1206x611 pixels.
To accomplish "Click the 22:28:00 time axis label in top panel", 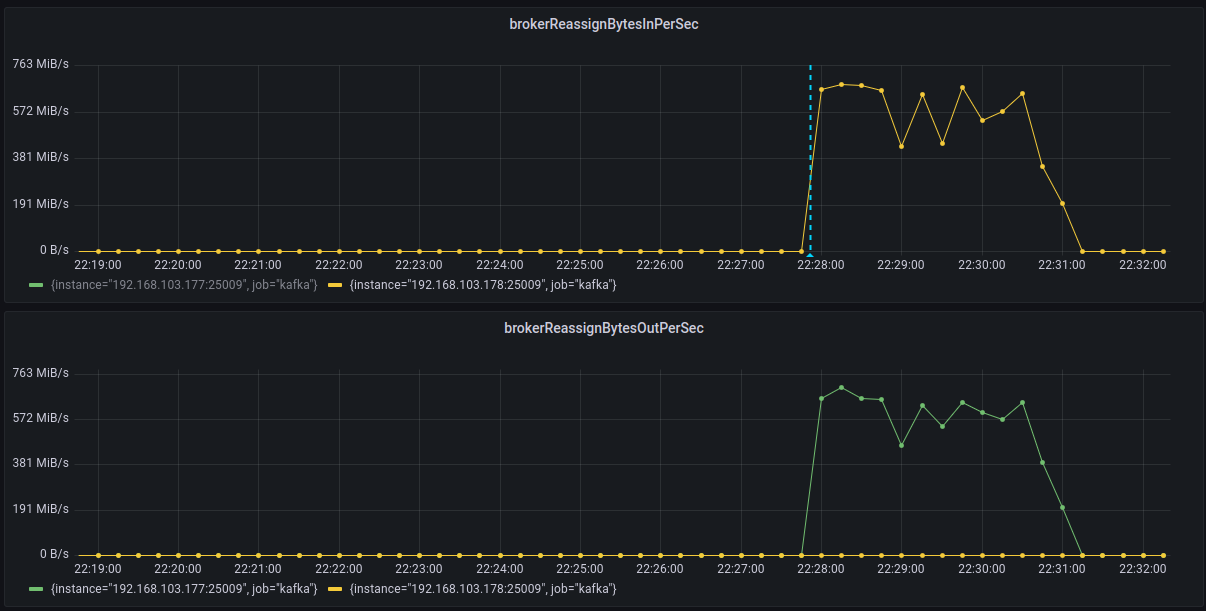I will click(821, 265).
